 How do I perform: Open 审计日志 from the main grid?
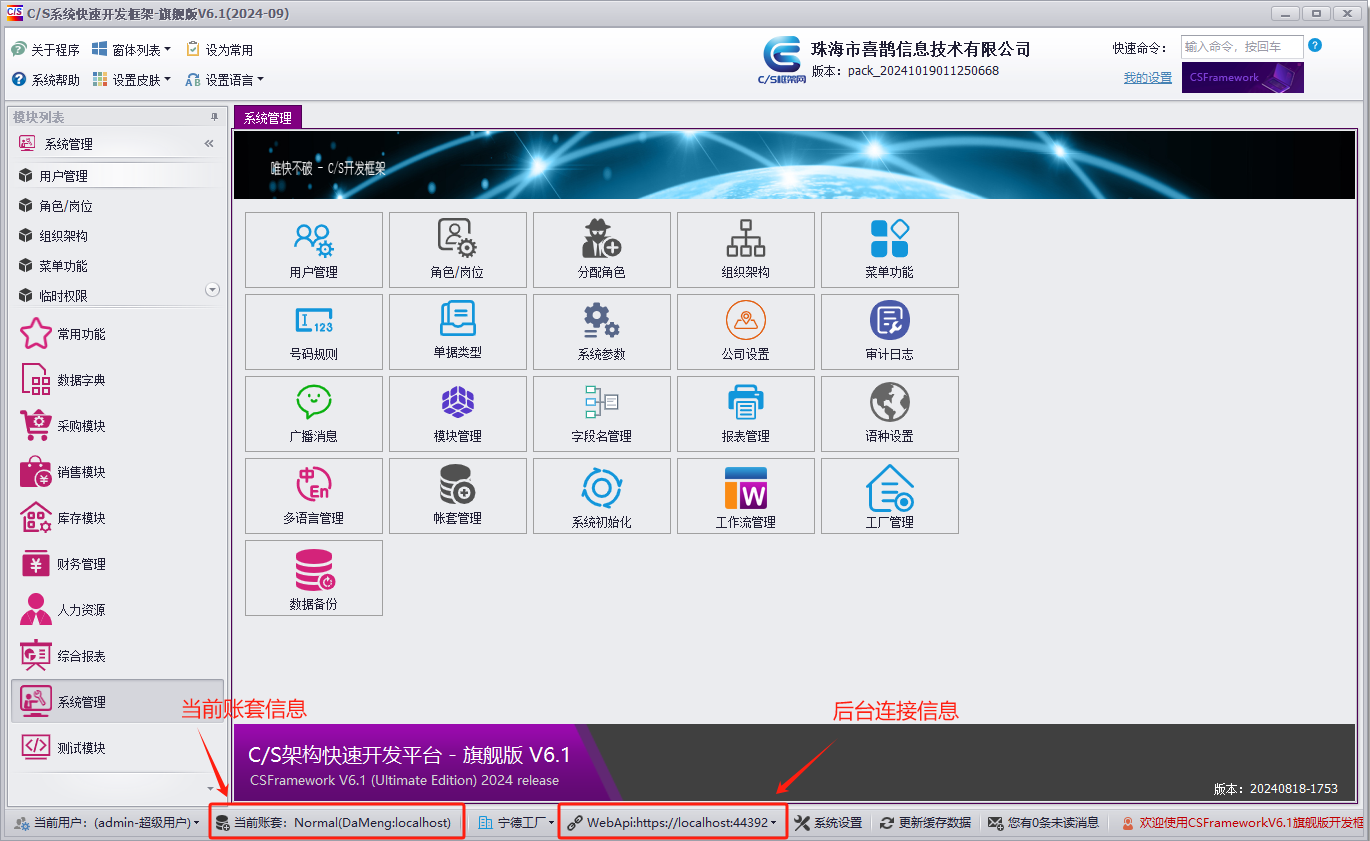889,332
